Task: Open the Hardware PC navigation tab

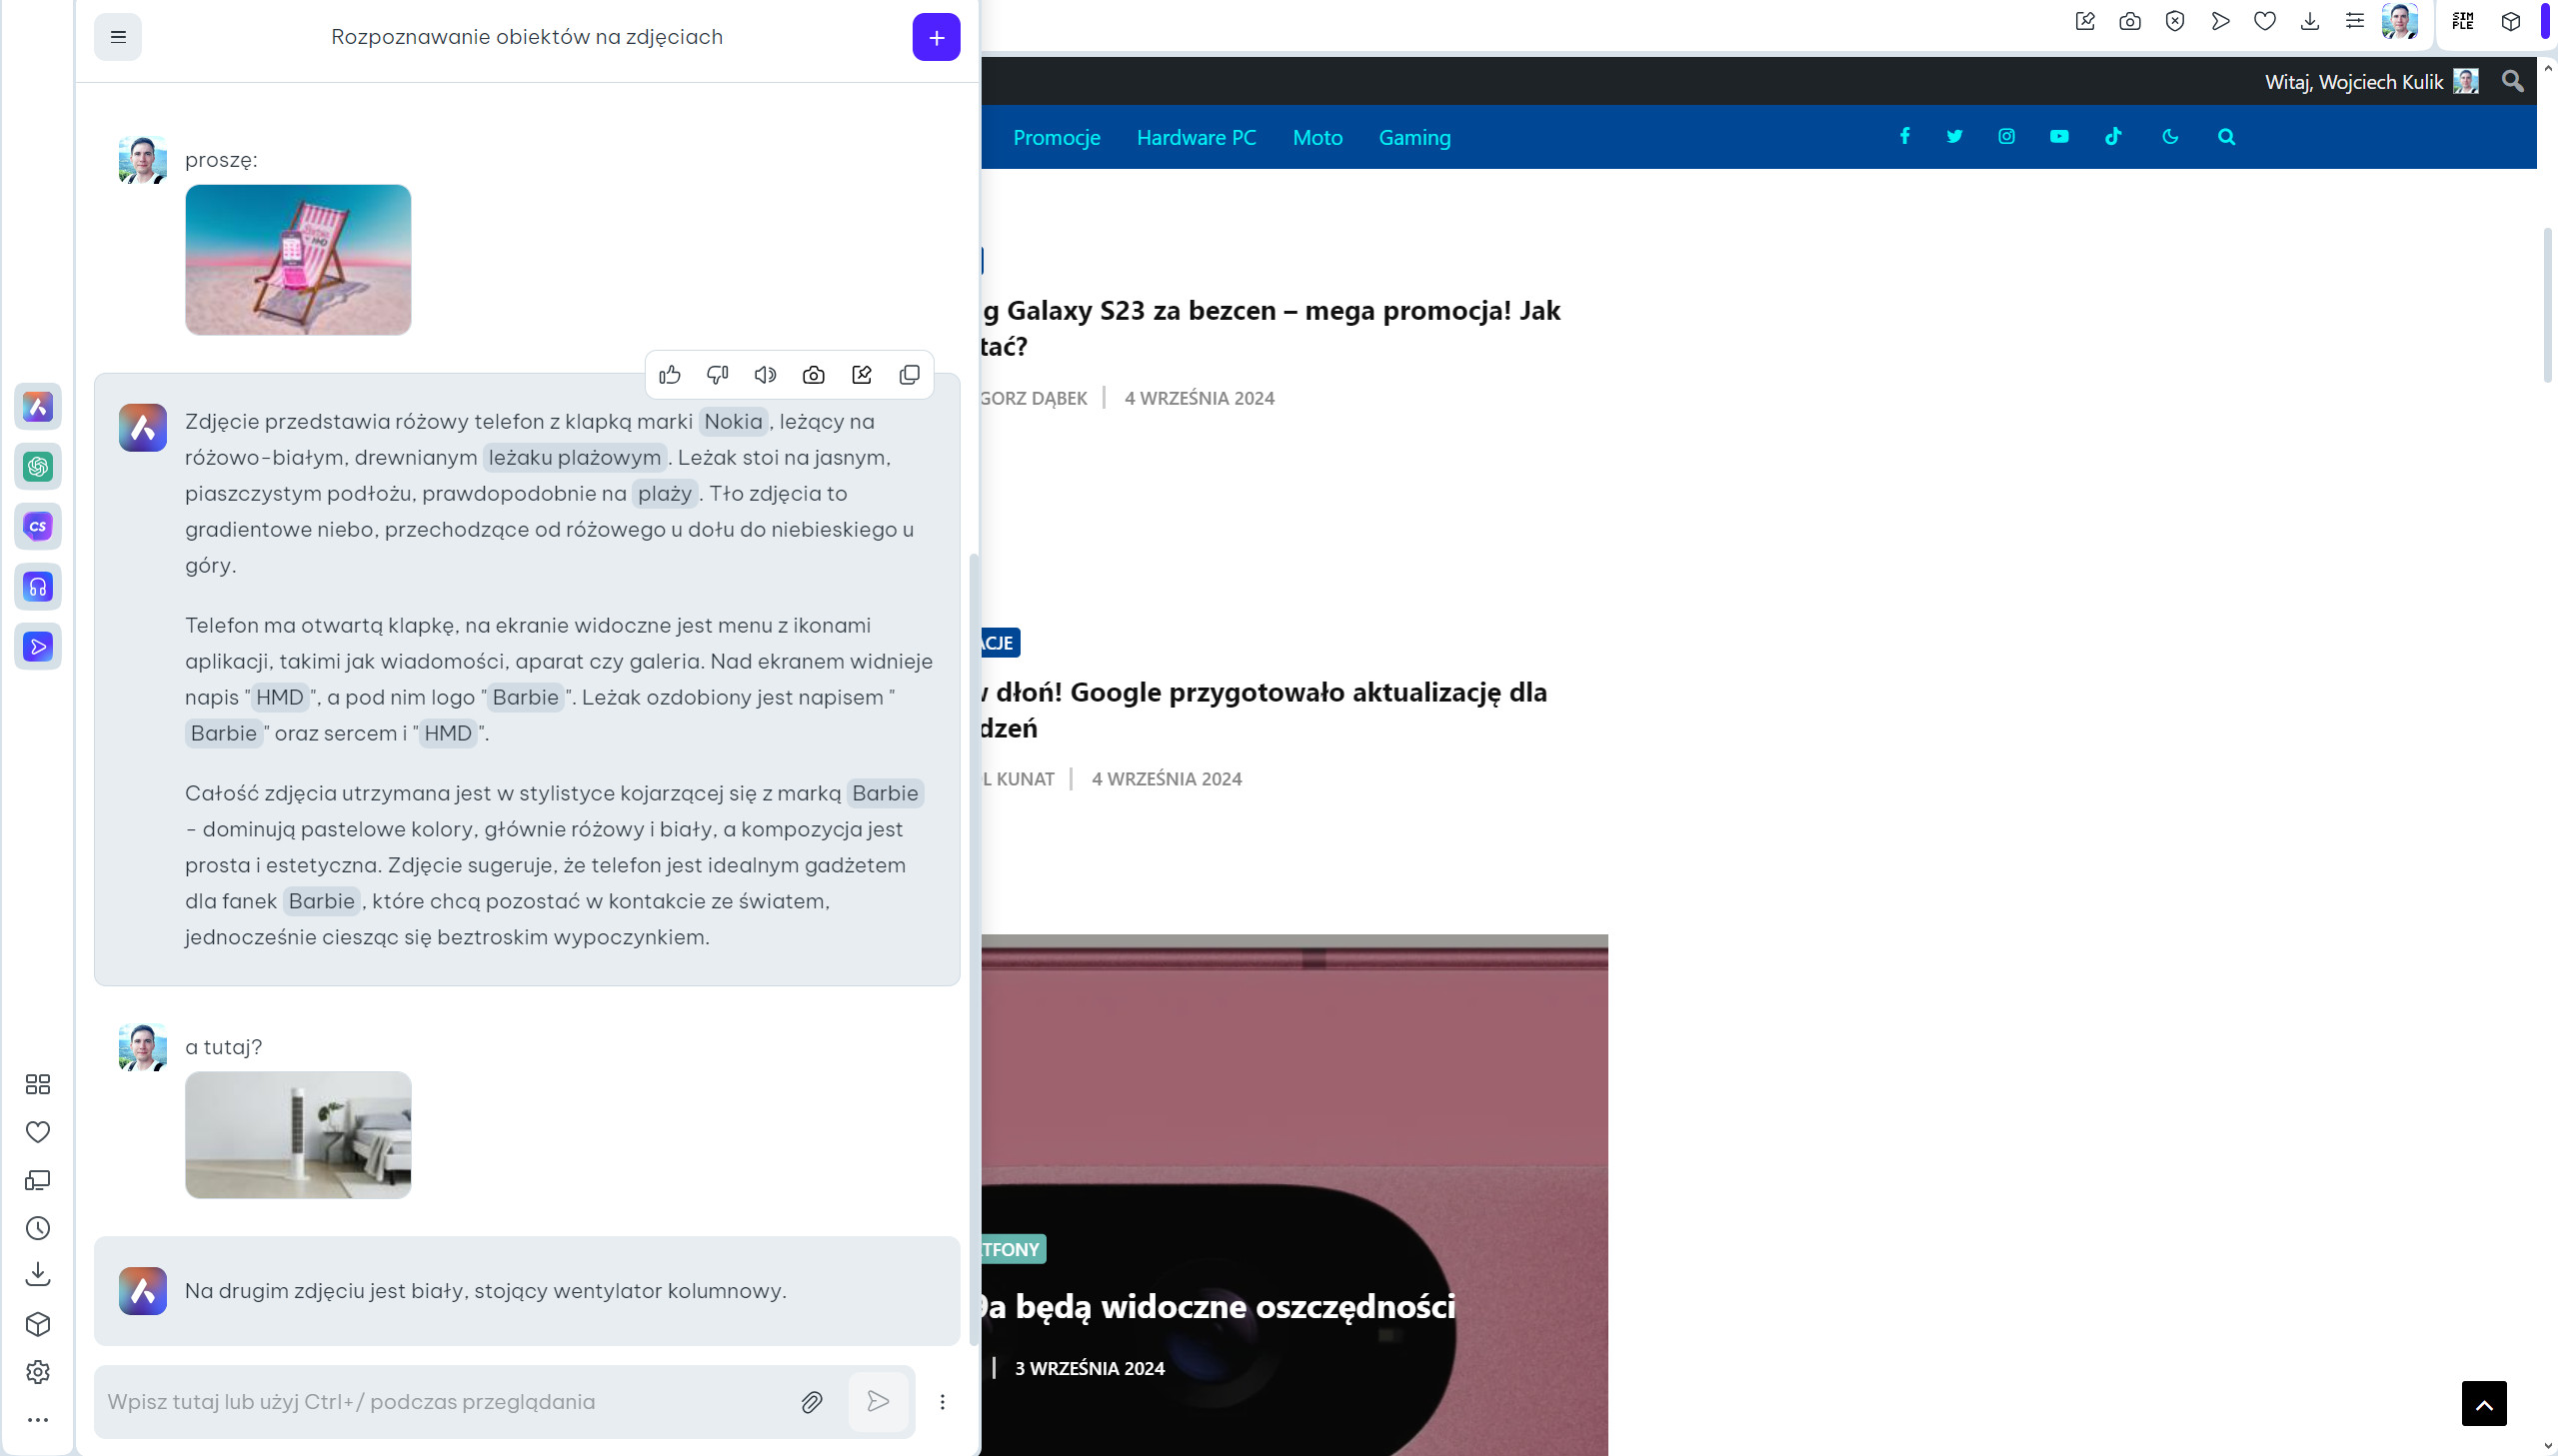Action: click(x=1196, y=138)
